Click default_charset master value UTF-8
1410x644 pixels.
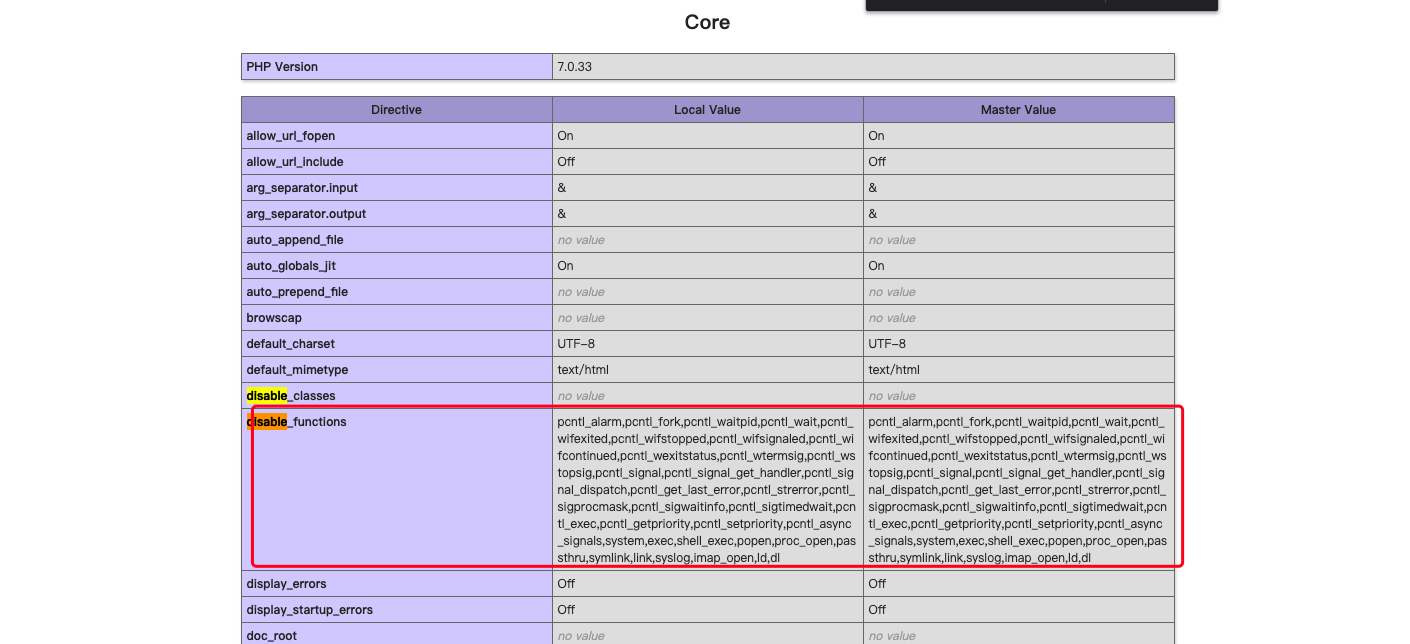tap(887, 344)
